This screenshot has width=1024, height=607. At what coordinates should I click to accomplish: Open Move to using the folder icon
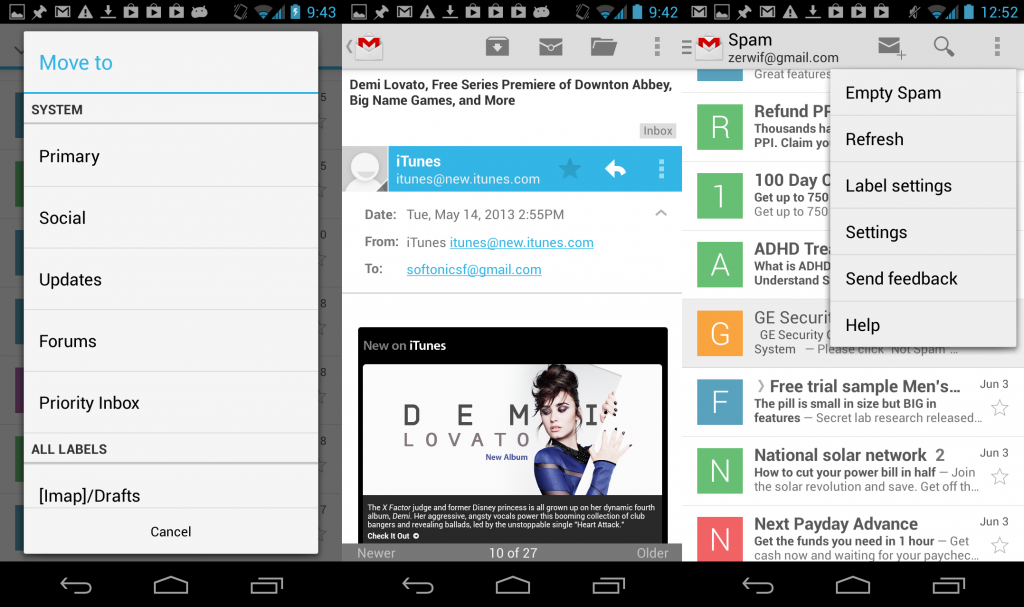point(603,46)
